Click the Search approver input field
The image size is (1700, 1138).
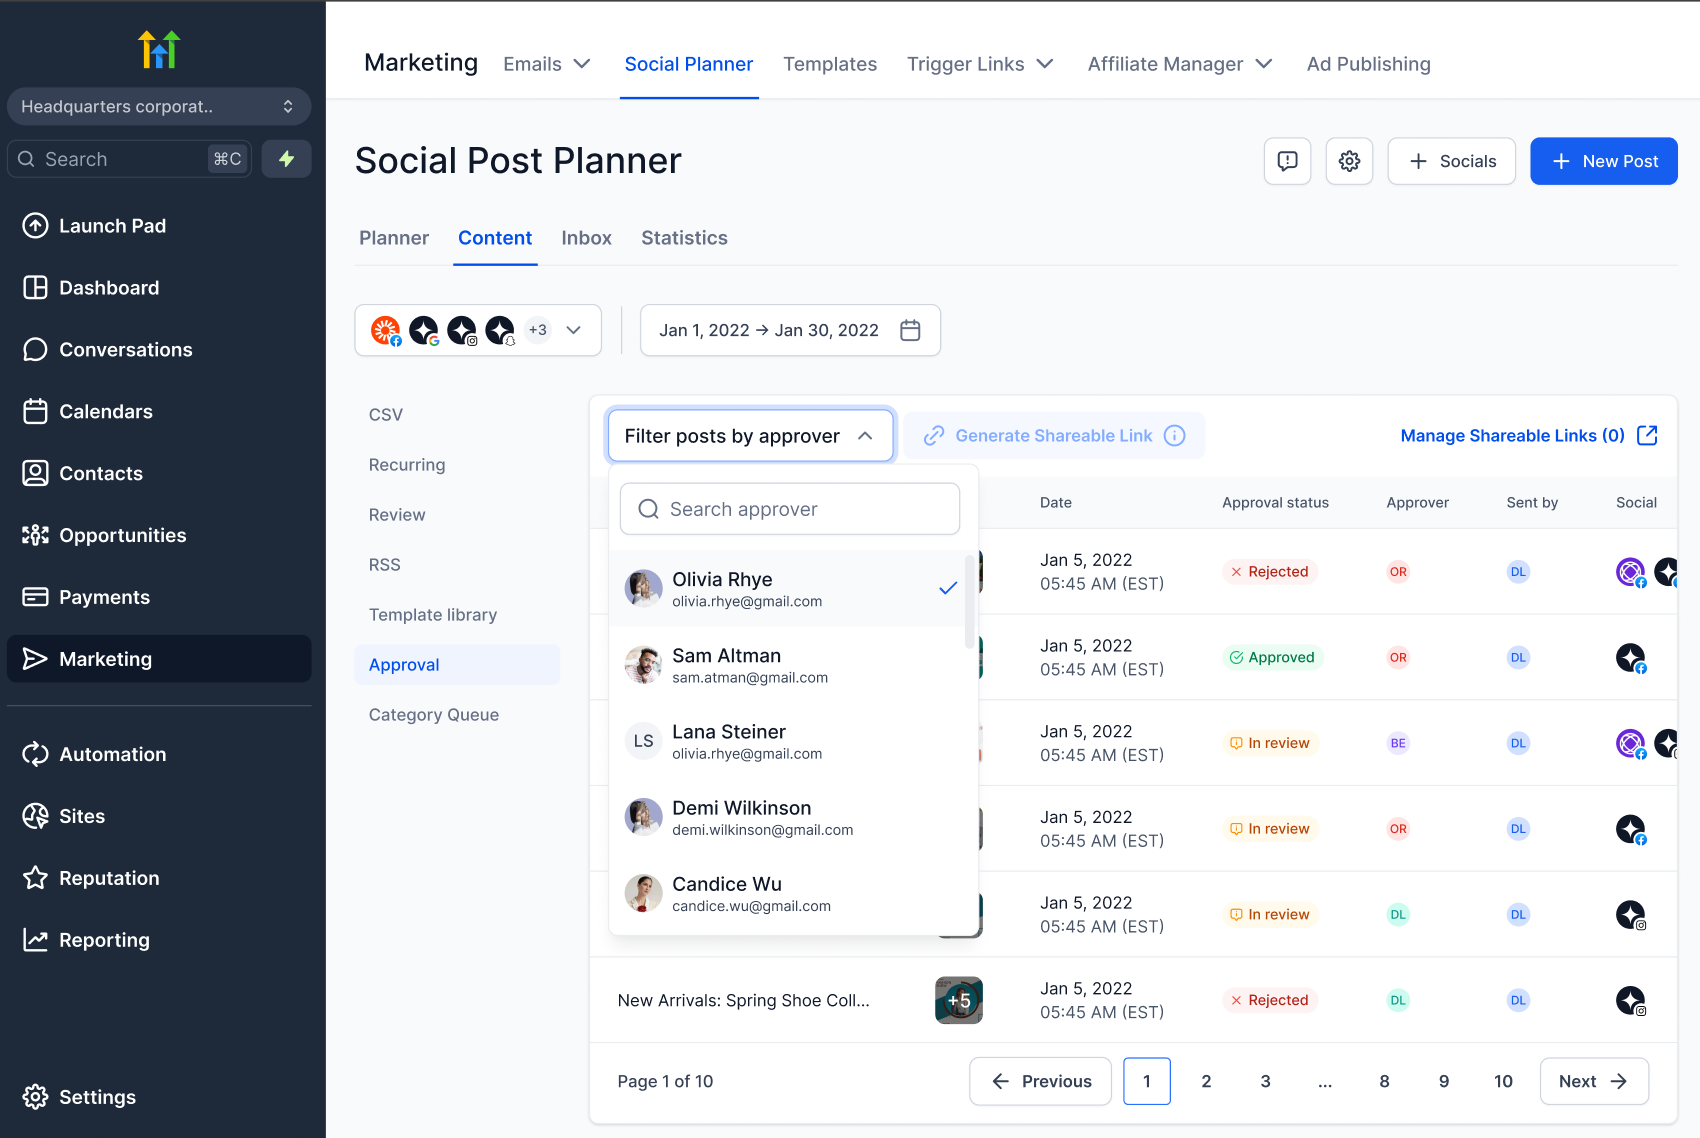[790, 509]
